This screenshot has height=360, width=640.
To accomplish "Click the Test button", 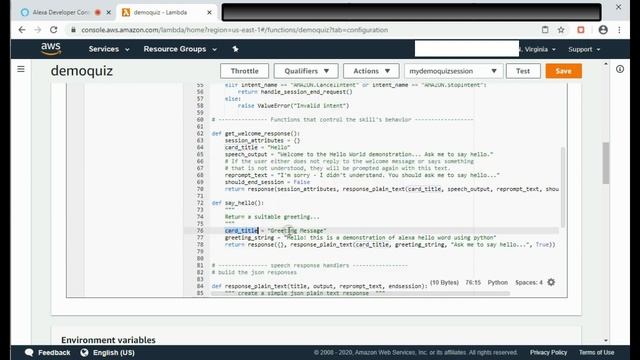I will (x=523, y=71).
